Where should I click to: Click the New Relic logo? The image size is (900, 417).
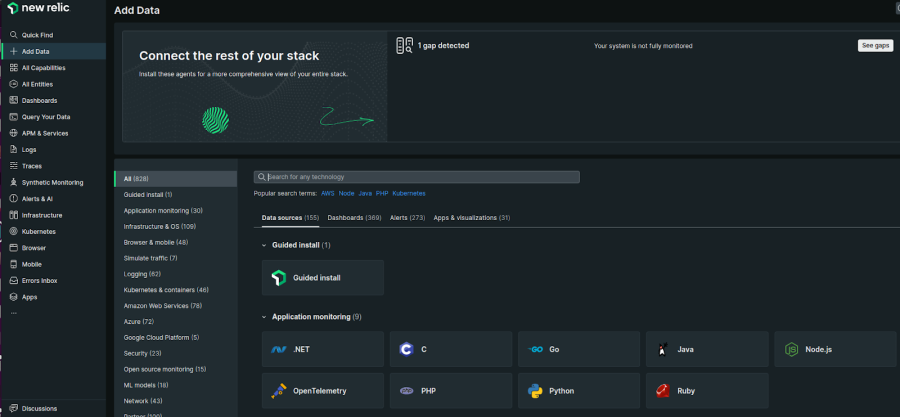click(x=37, y=8)
